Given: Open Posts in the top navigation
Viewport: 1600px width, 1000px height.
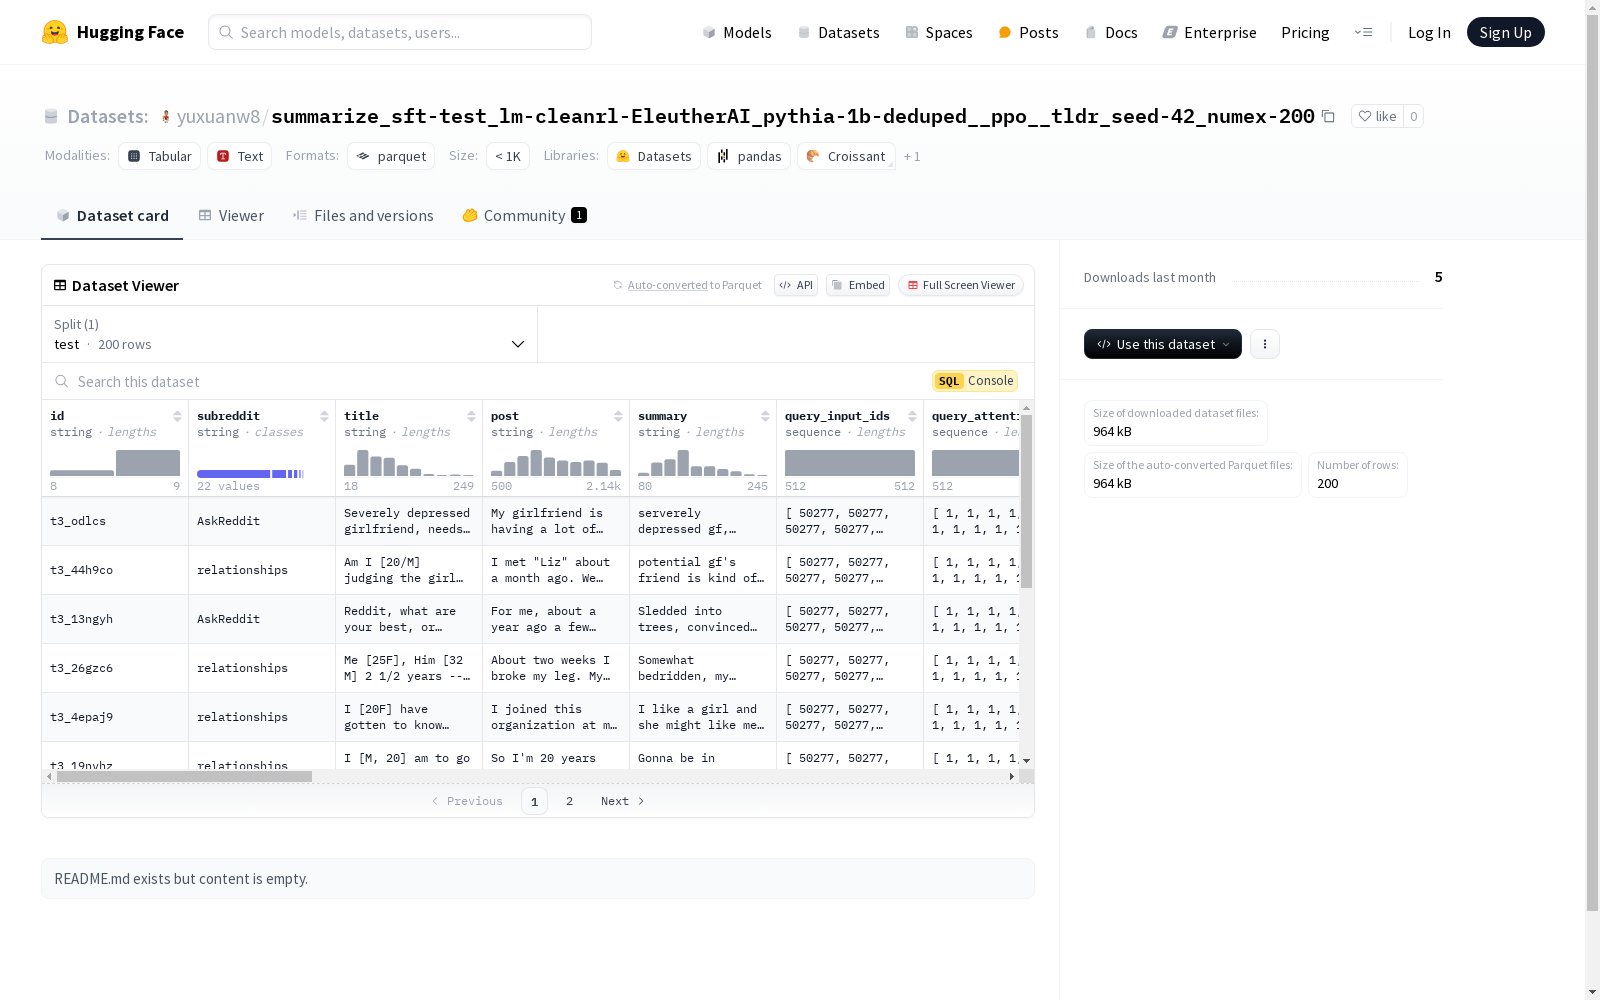Looking at the screenshot, I should tap(1028, 32).
